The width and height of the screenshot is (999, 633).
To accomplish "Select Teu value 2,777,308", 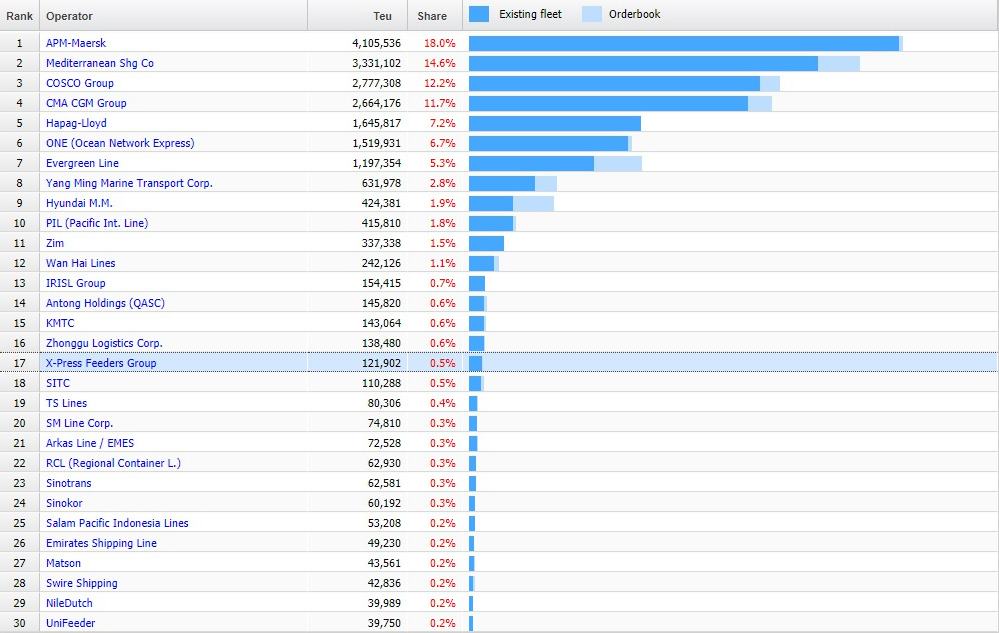I will [377, 83].
